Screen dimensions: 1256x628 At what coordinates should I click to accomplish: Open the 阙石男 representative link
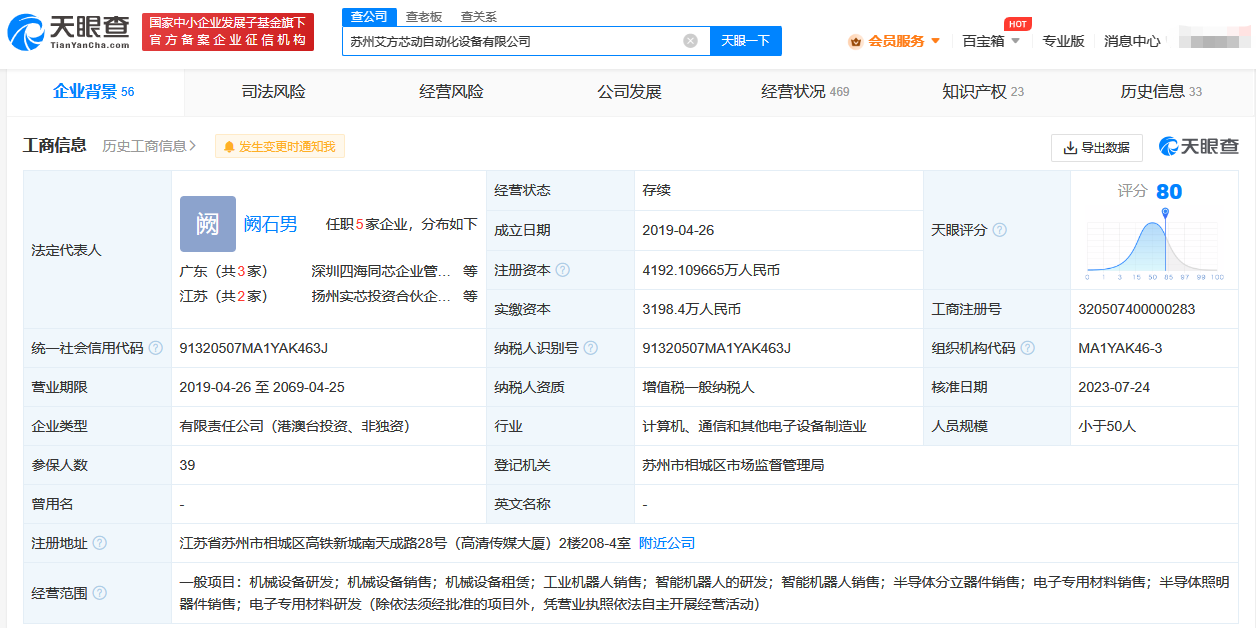pyautogui.click(x=271, y=224)
